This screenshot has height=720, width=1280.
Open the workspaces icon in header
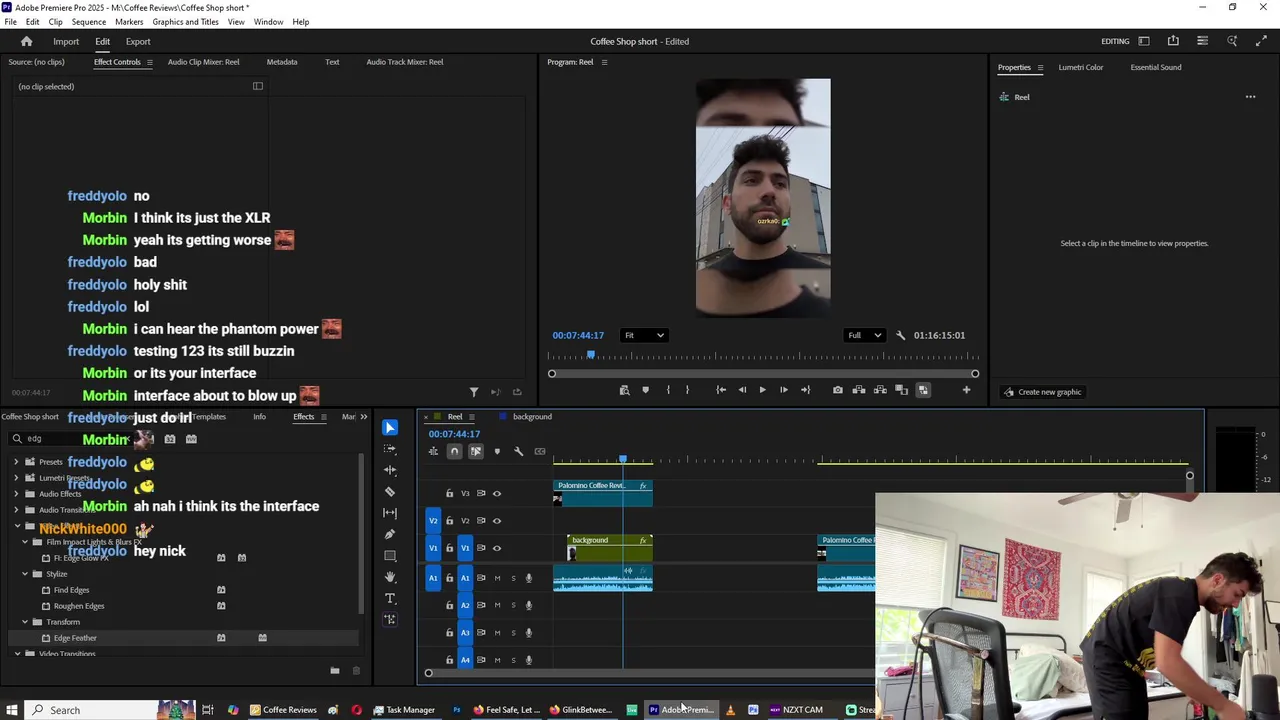point(1144,41)
